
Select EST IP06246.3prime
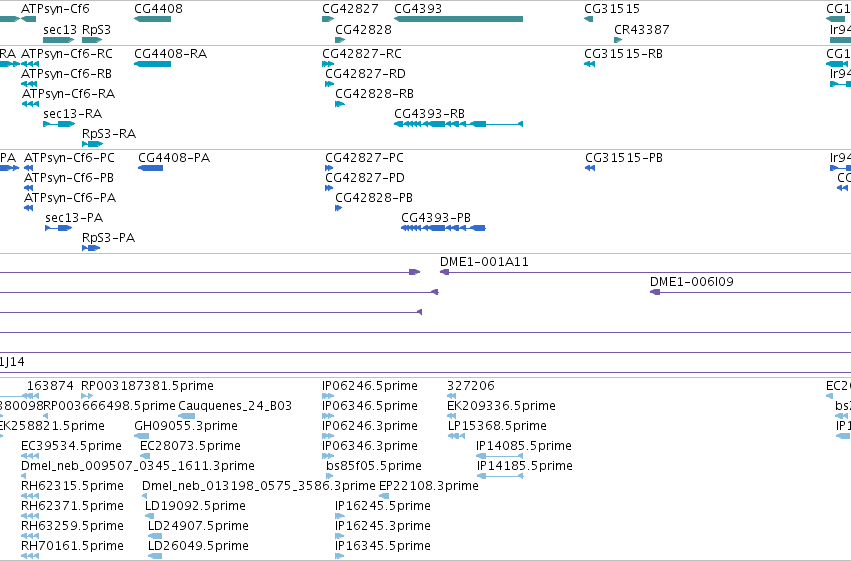coord(370,426)
